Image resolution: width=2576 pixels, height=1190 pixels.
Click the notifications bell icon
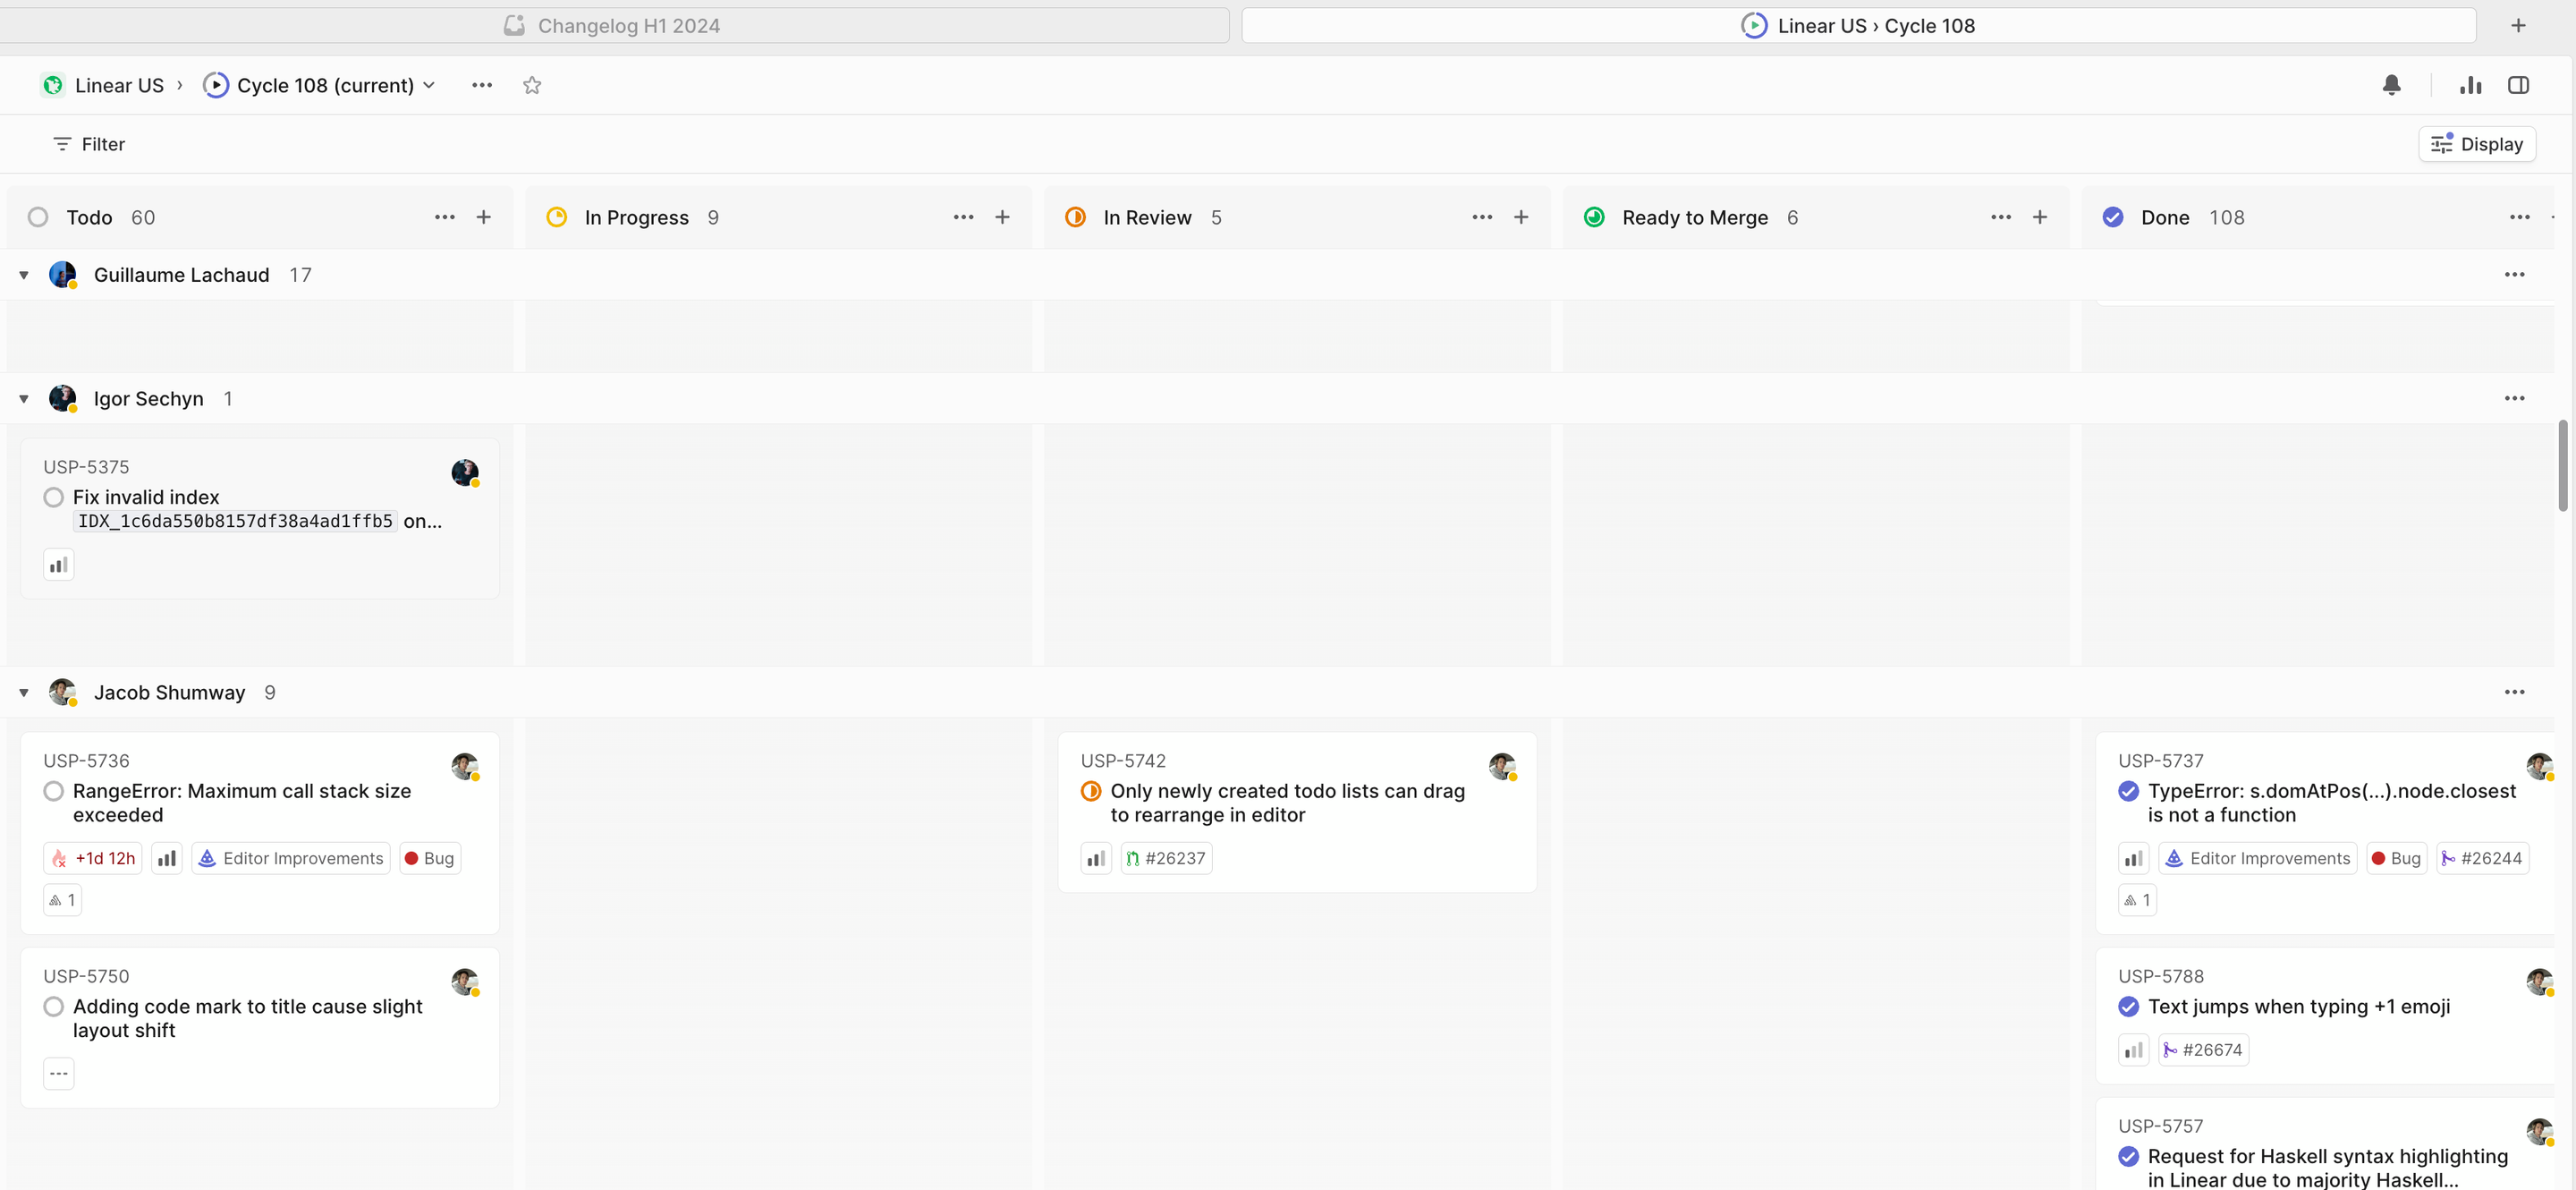coord(2391,85)
